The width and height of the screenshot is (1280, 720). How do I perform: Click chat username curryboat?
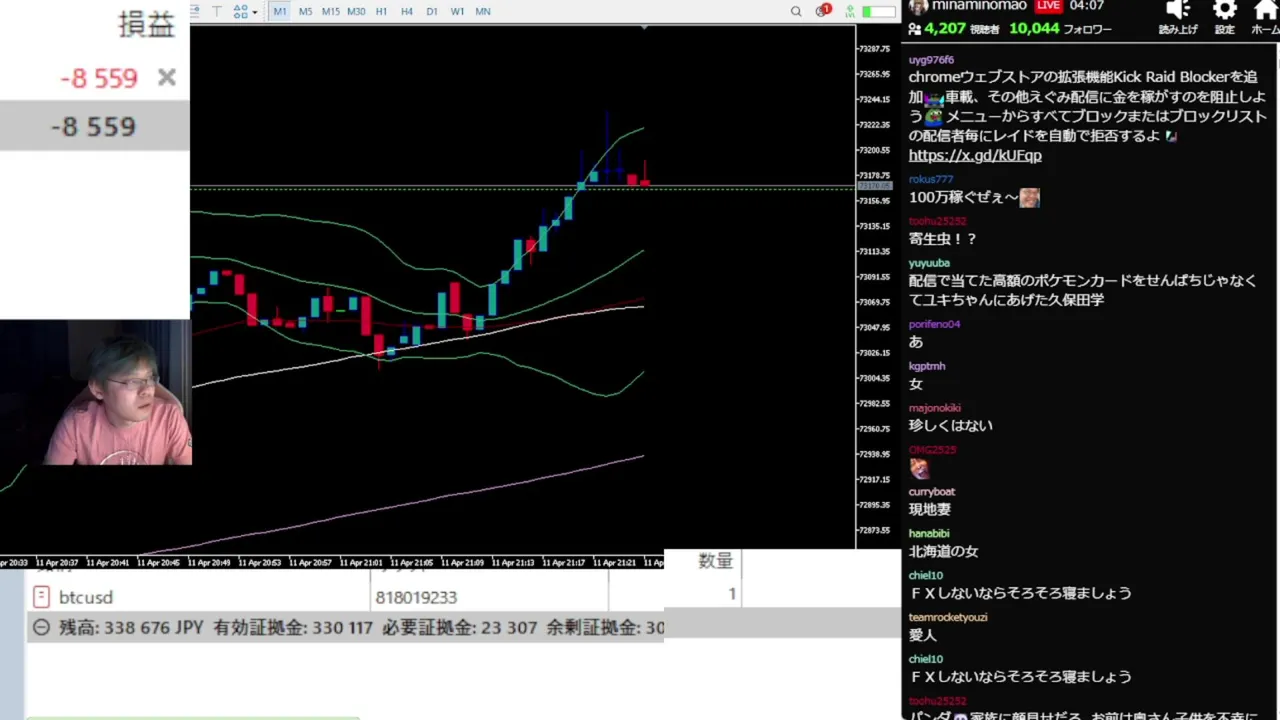click(x=932, y=492)
